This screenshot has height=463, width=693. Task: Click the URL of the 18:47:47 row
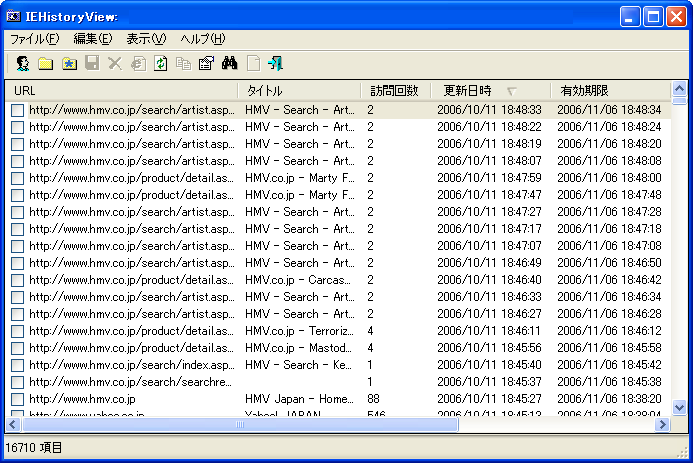click(x=131, y=195)
